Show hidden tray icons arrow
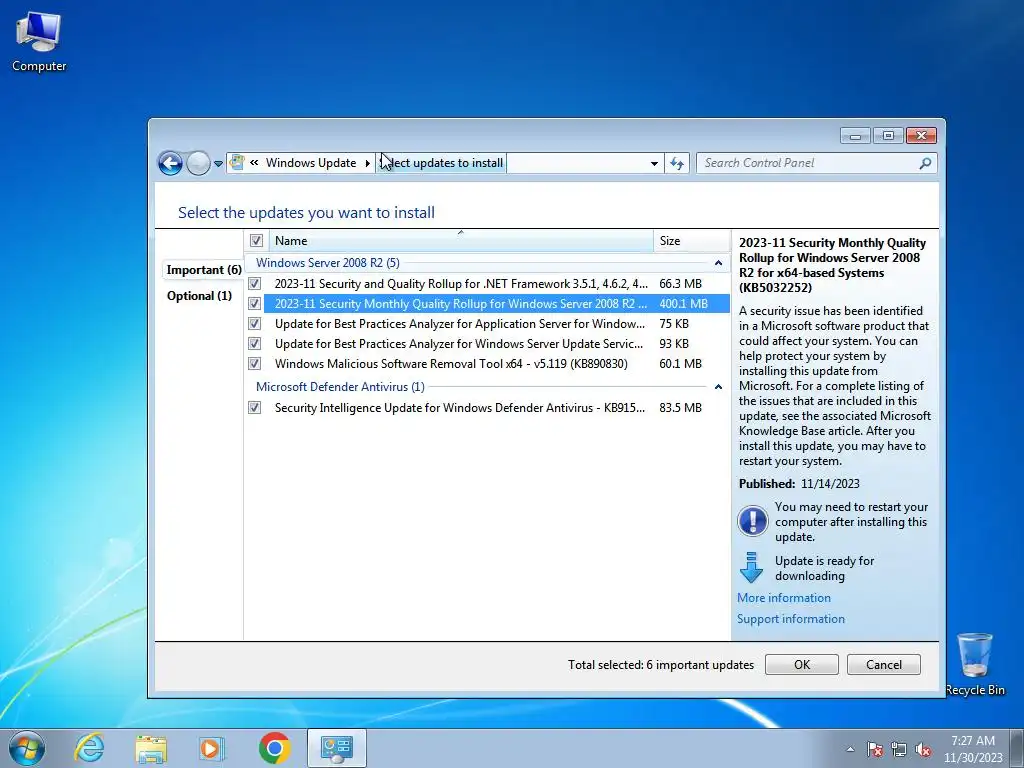Image resolution: width=1024 pixels, height=768 pixels. (850, 749)
